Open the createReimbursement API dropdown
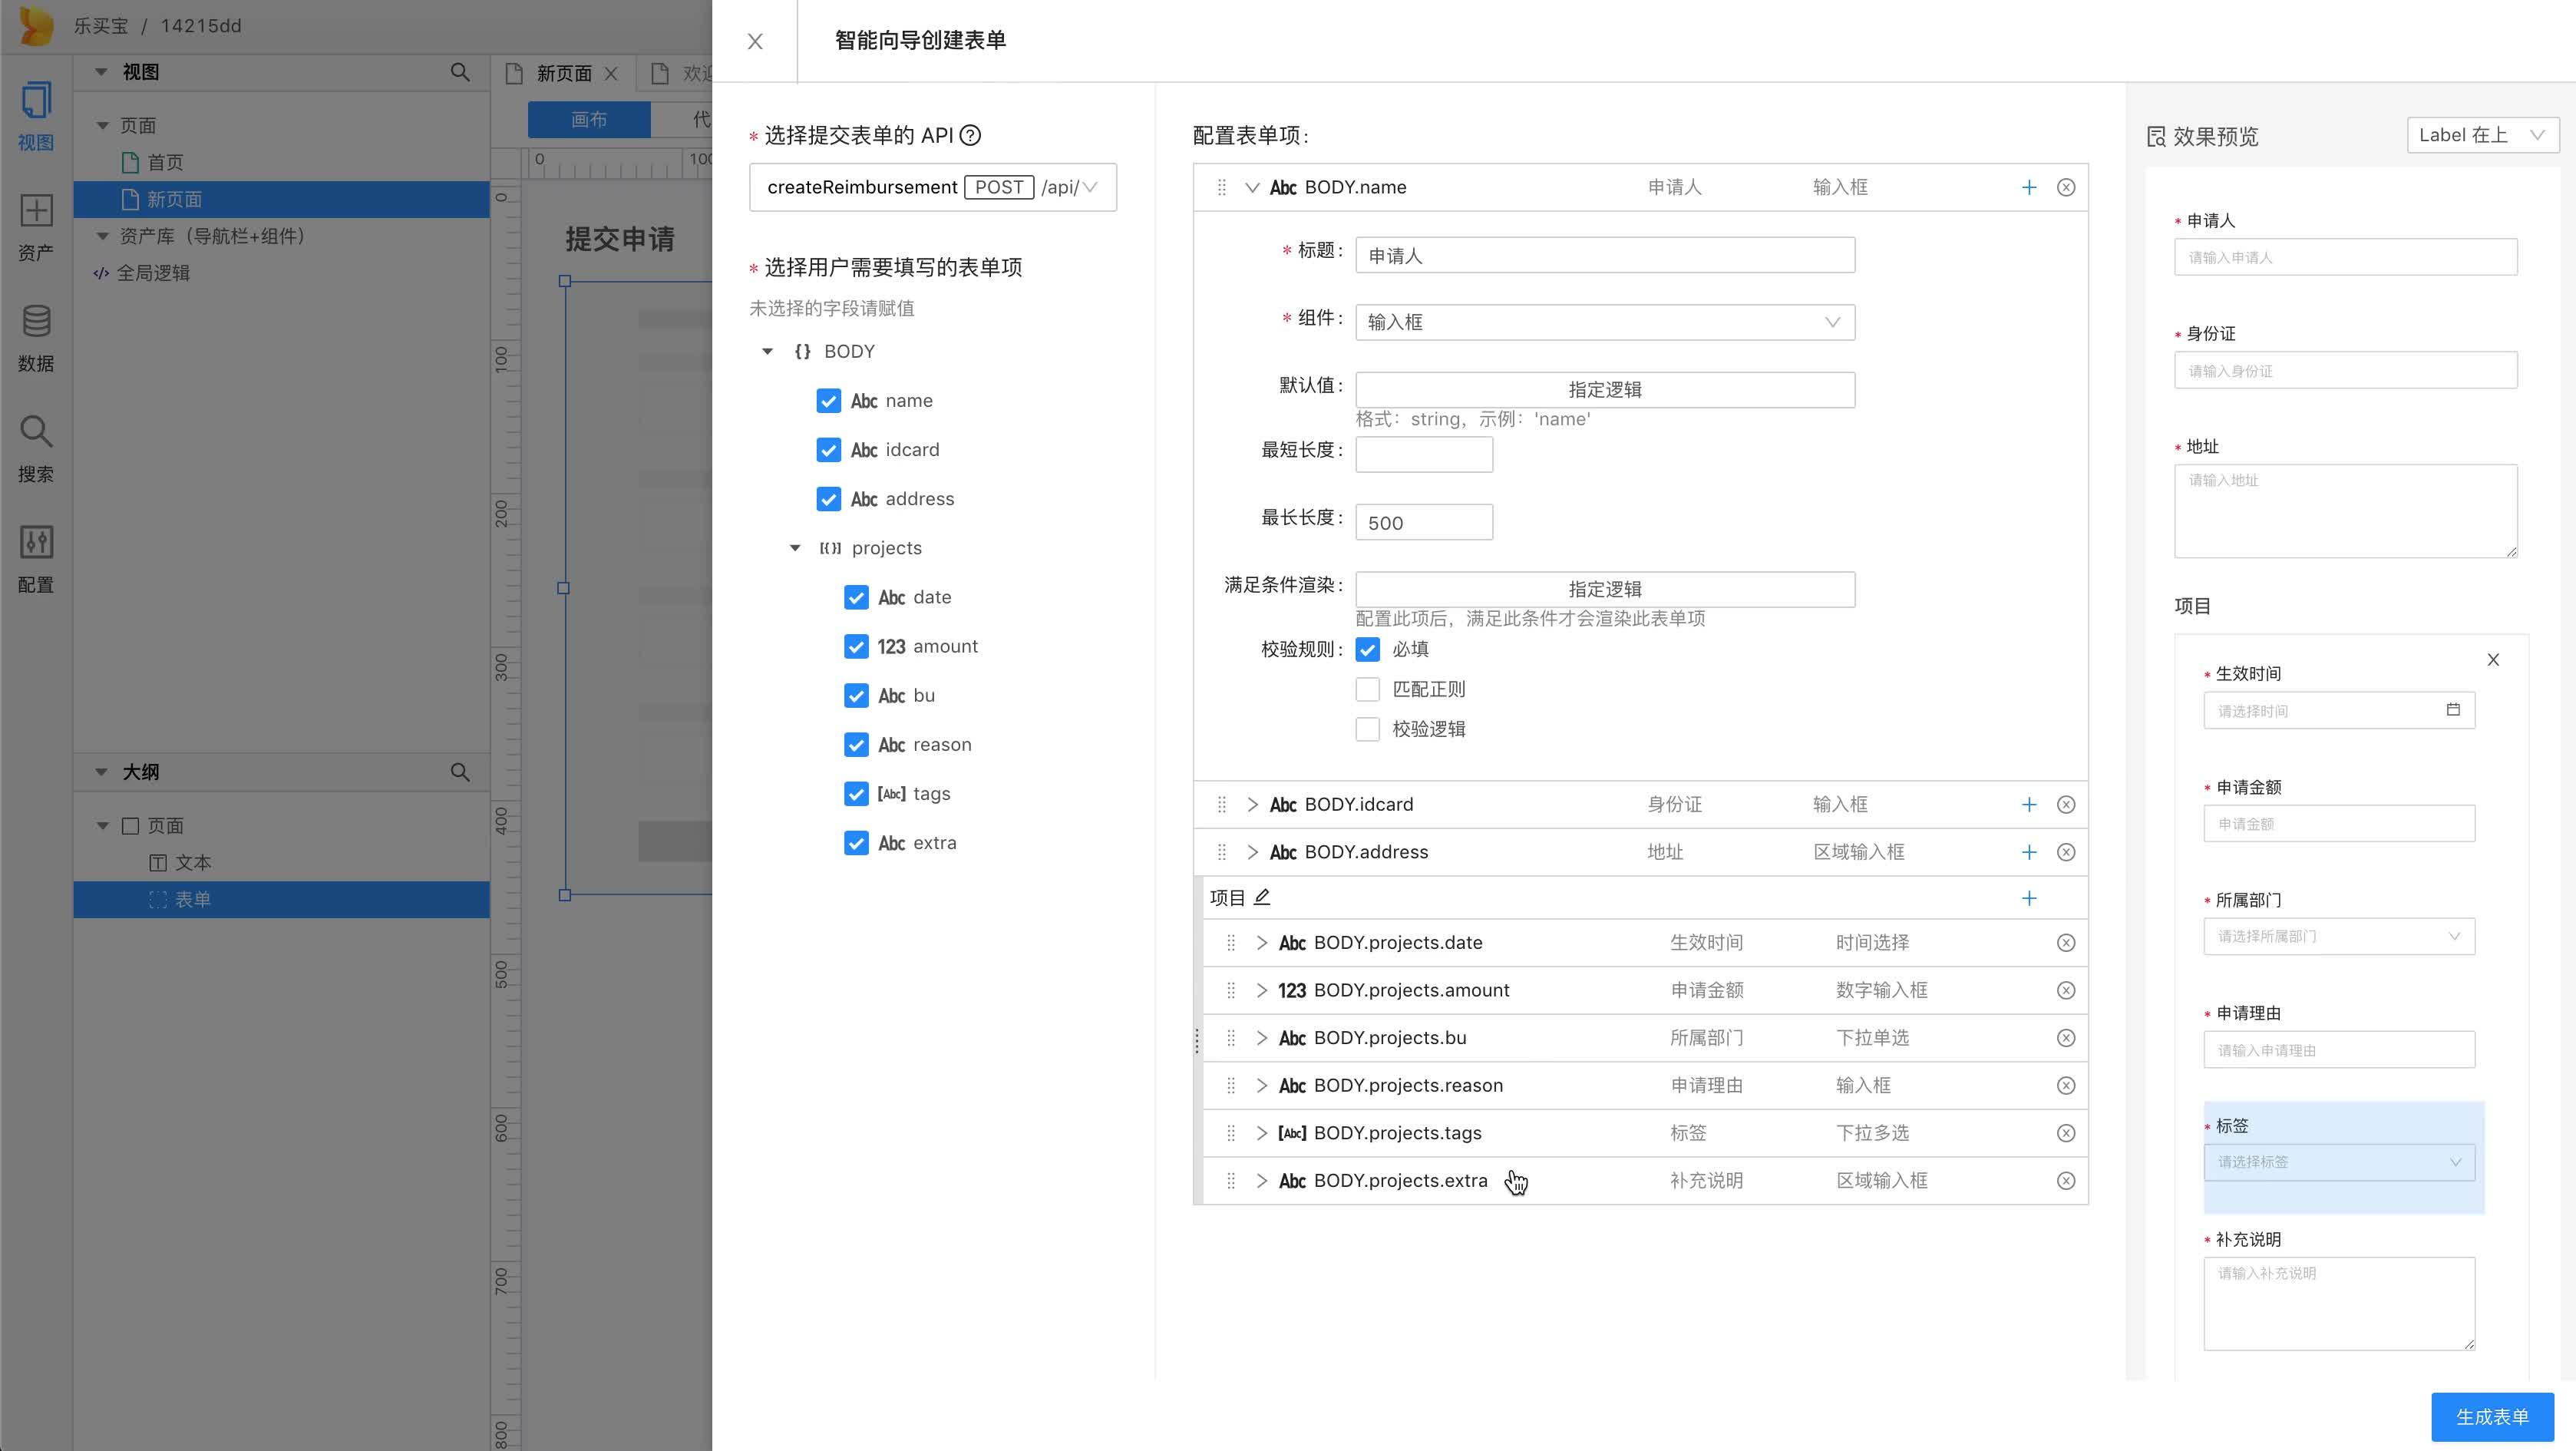The image size is (2576, 1451). (932, 188)
